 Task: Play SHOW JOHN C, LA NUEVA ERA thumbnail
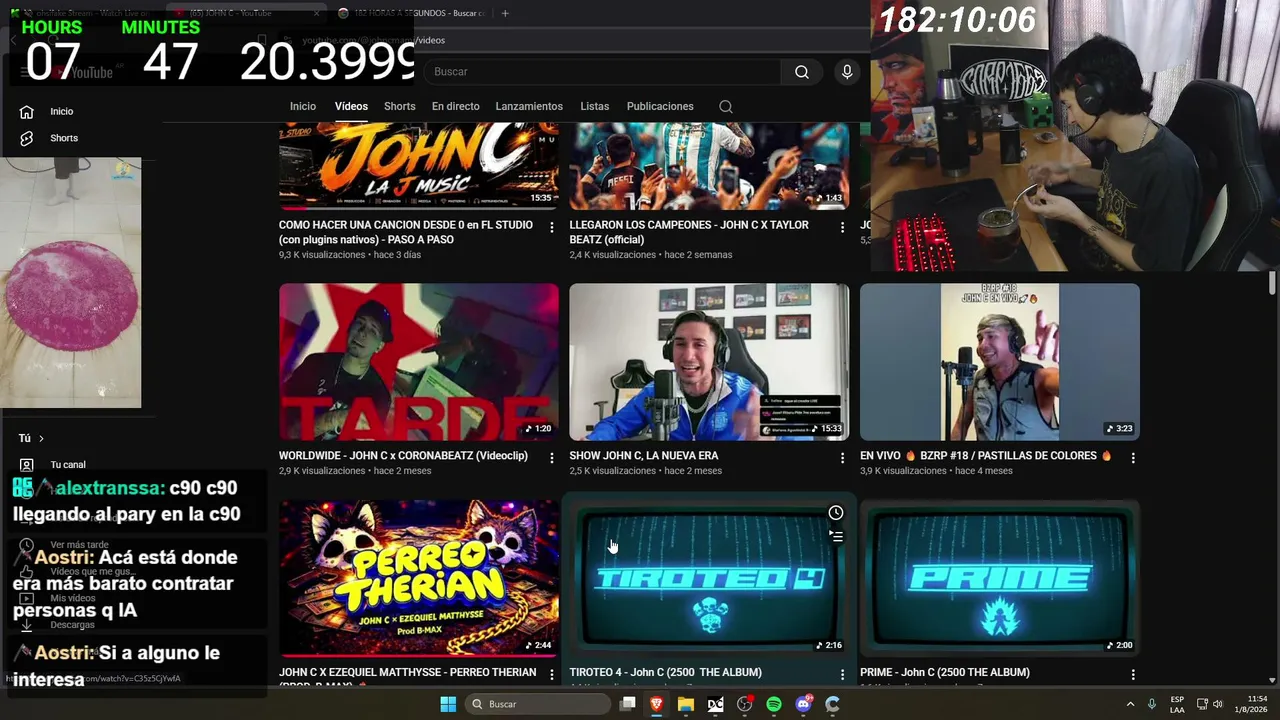709,362
